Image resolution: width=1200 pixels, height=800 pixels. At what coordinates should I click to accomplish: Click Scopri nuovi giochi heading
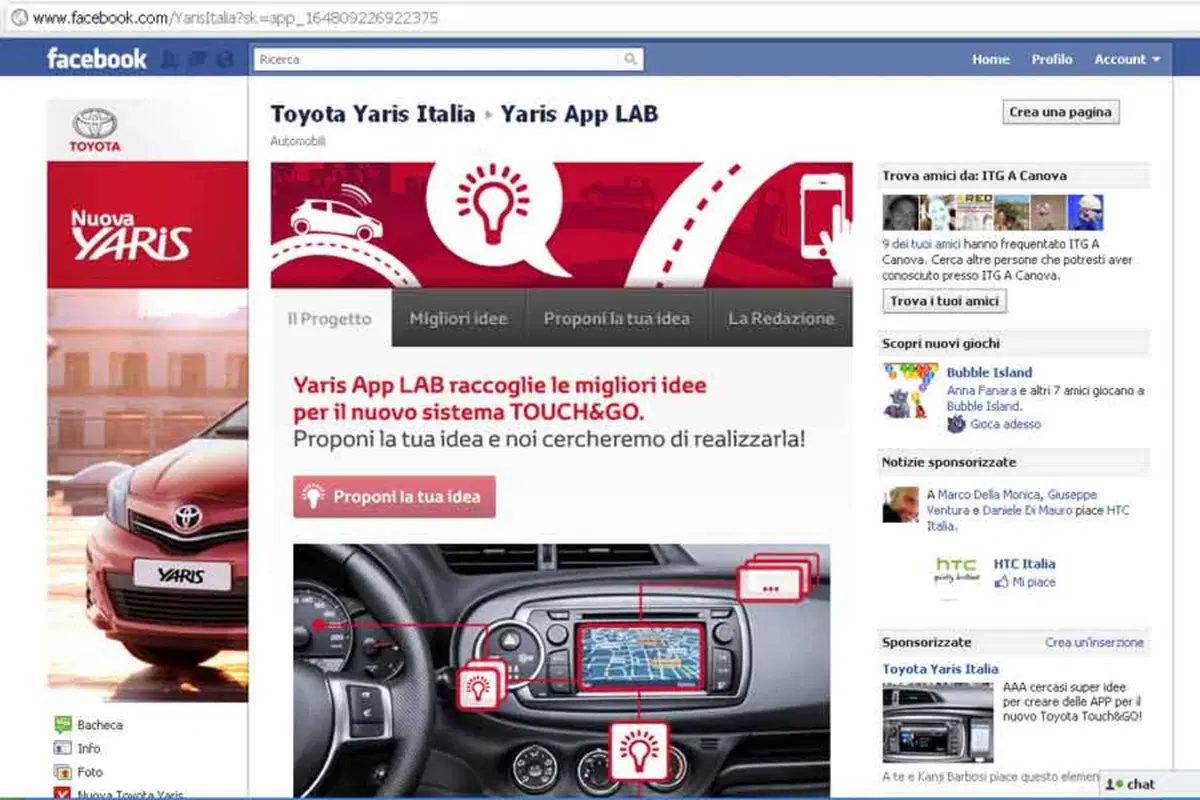point(941,344)
